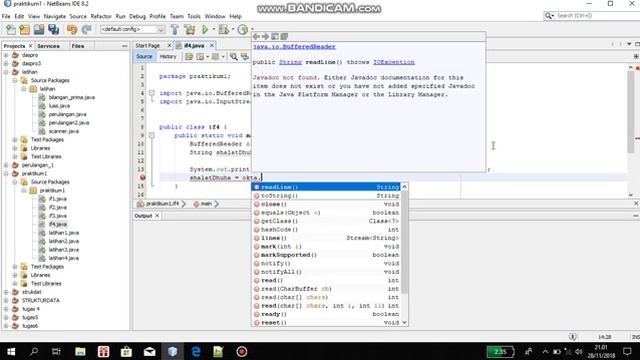The height and width of the screenshot is (360, 640).
Task: Click Bandicam record icon in taskbar
Action: click(242, 351)
